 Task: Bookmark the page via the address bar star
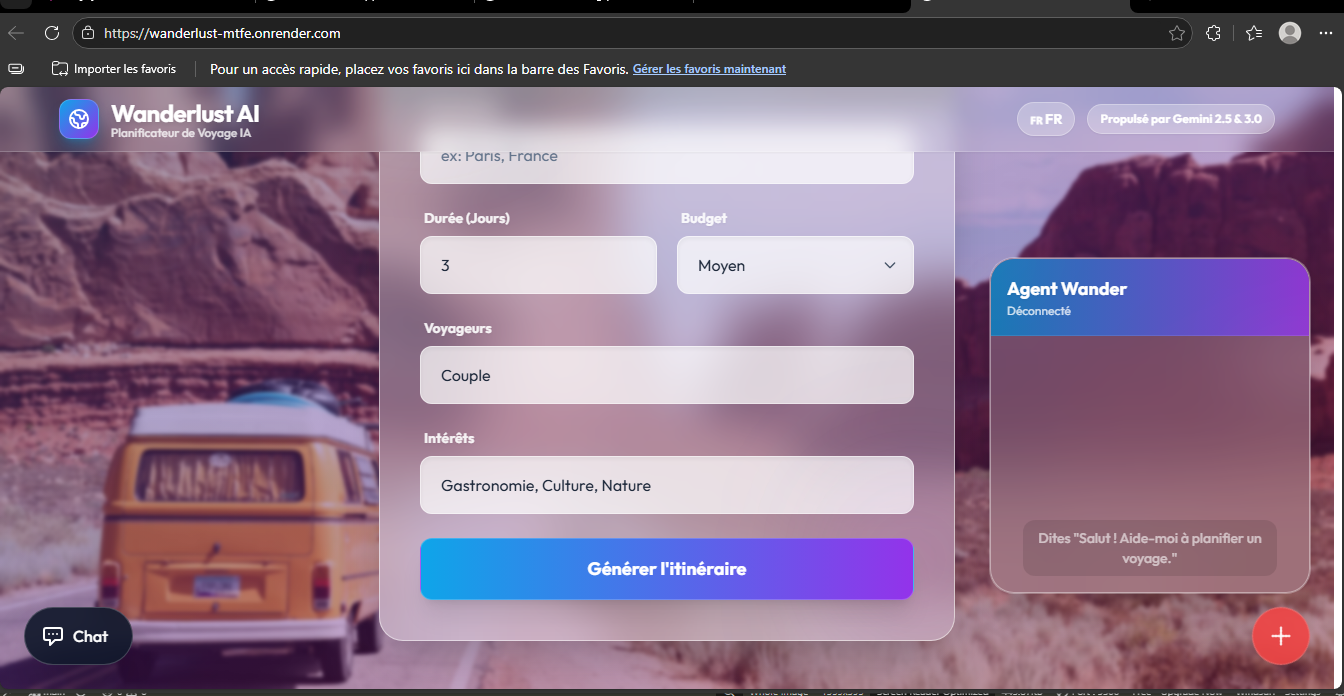[1176, 32]
